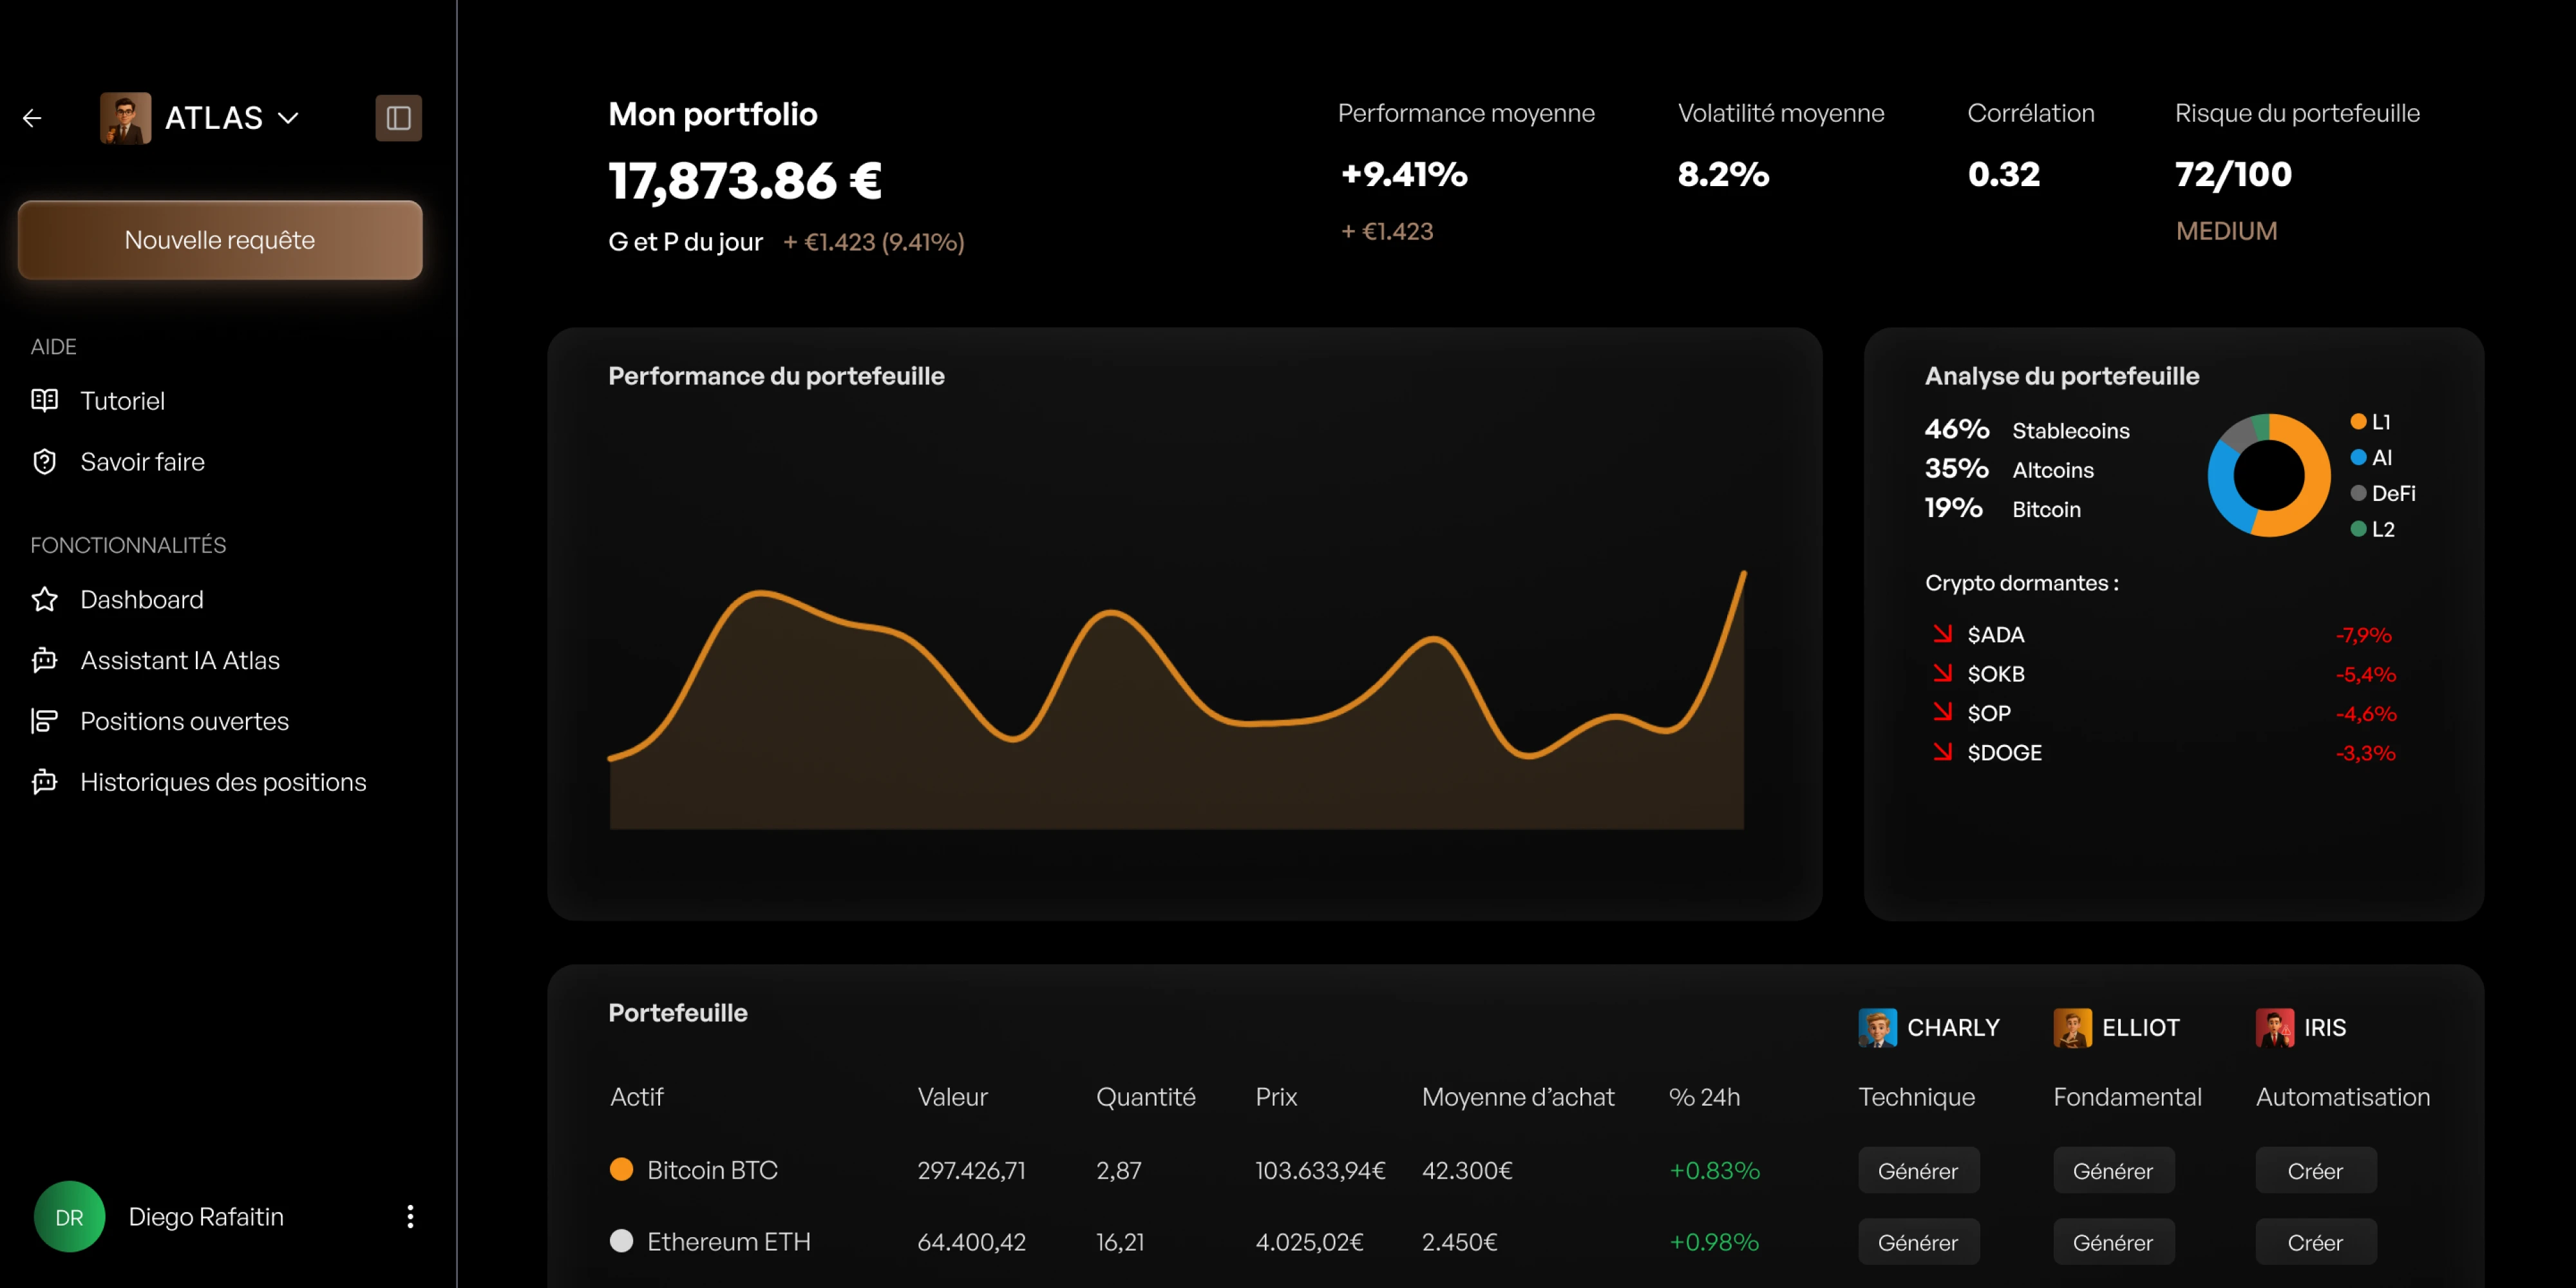Click the DR user avatar
This screenshot has width=2576, height=1288.
(69, 1217)
